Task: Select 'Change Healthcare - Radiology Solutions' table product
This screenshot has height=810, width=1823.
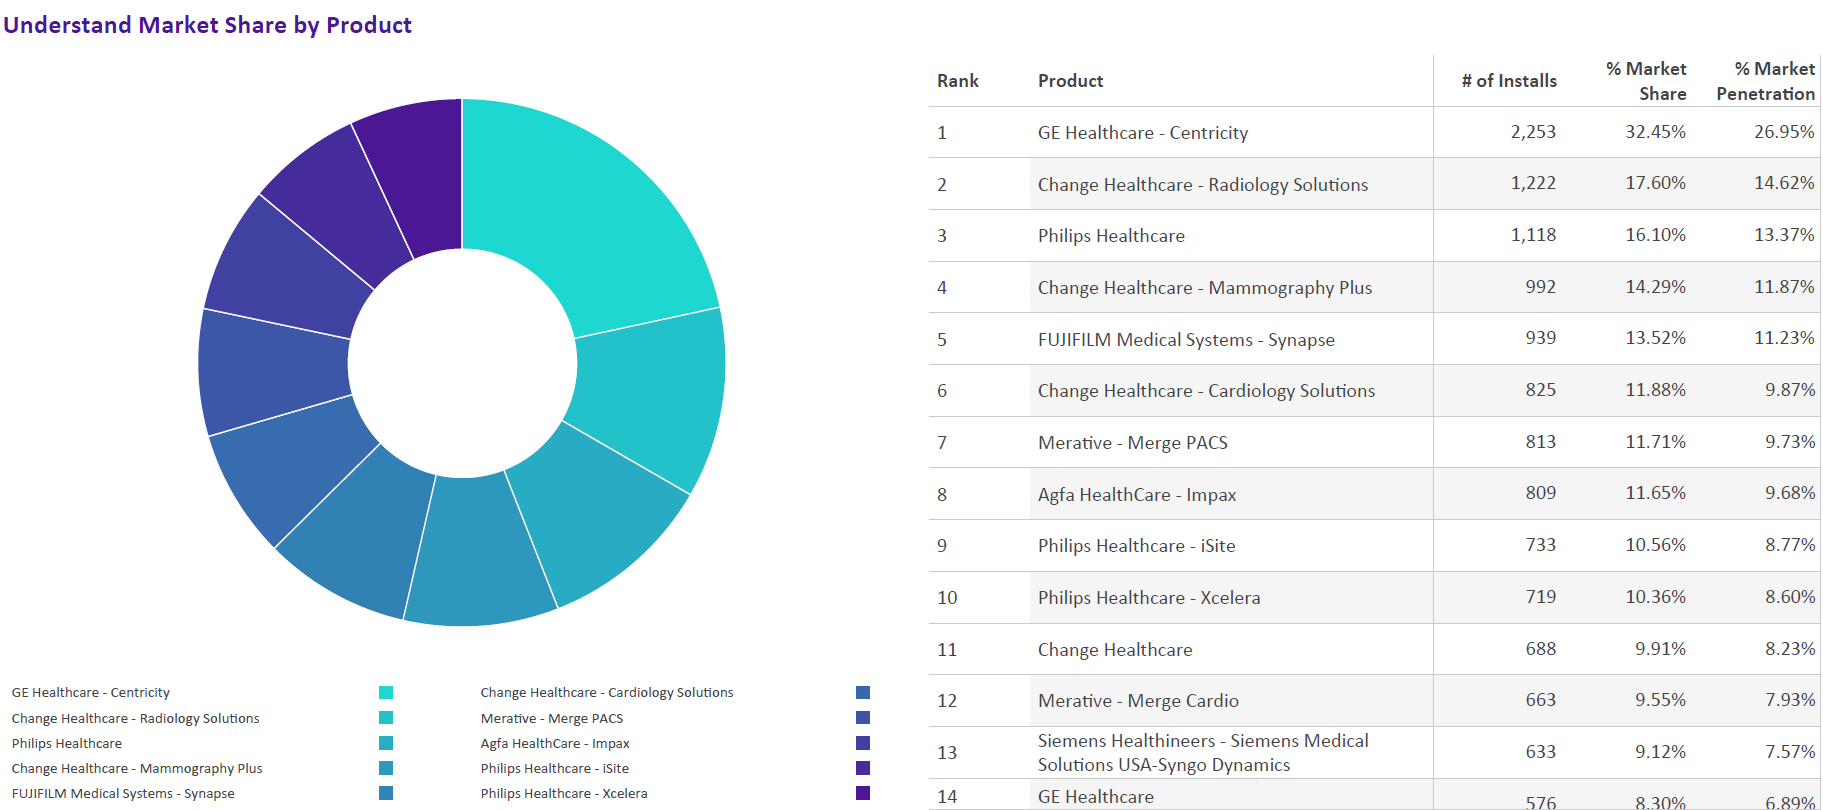Action: tap(1203, 185)
